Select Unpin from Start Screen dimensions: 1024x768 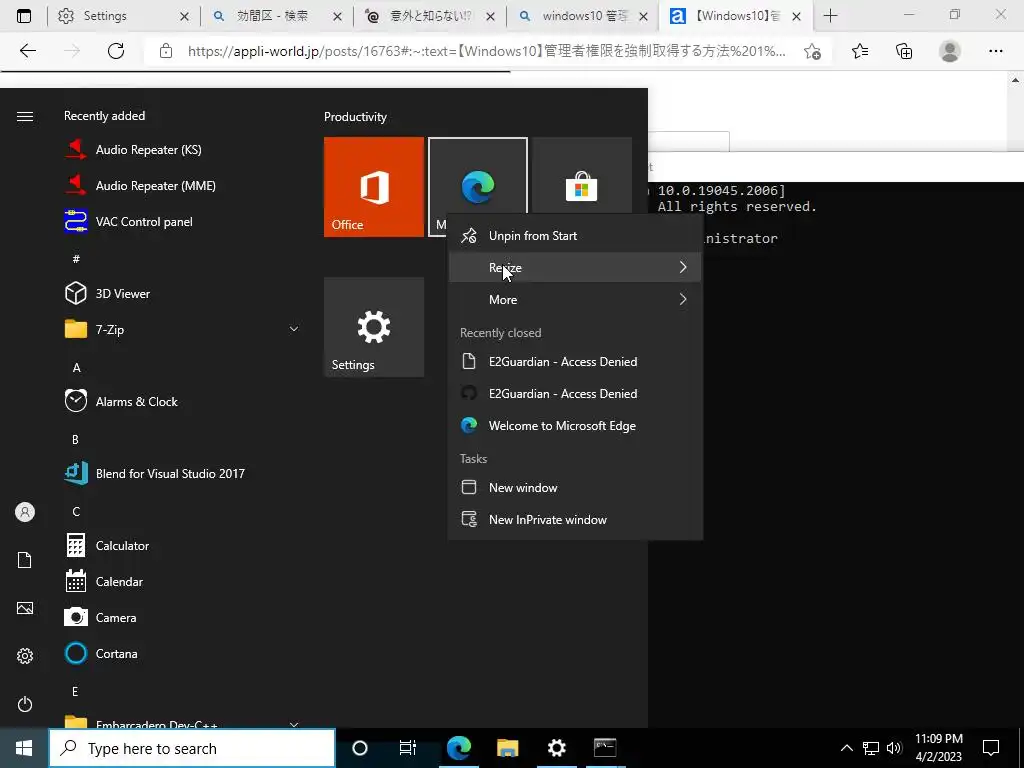[x=575, y=236]
